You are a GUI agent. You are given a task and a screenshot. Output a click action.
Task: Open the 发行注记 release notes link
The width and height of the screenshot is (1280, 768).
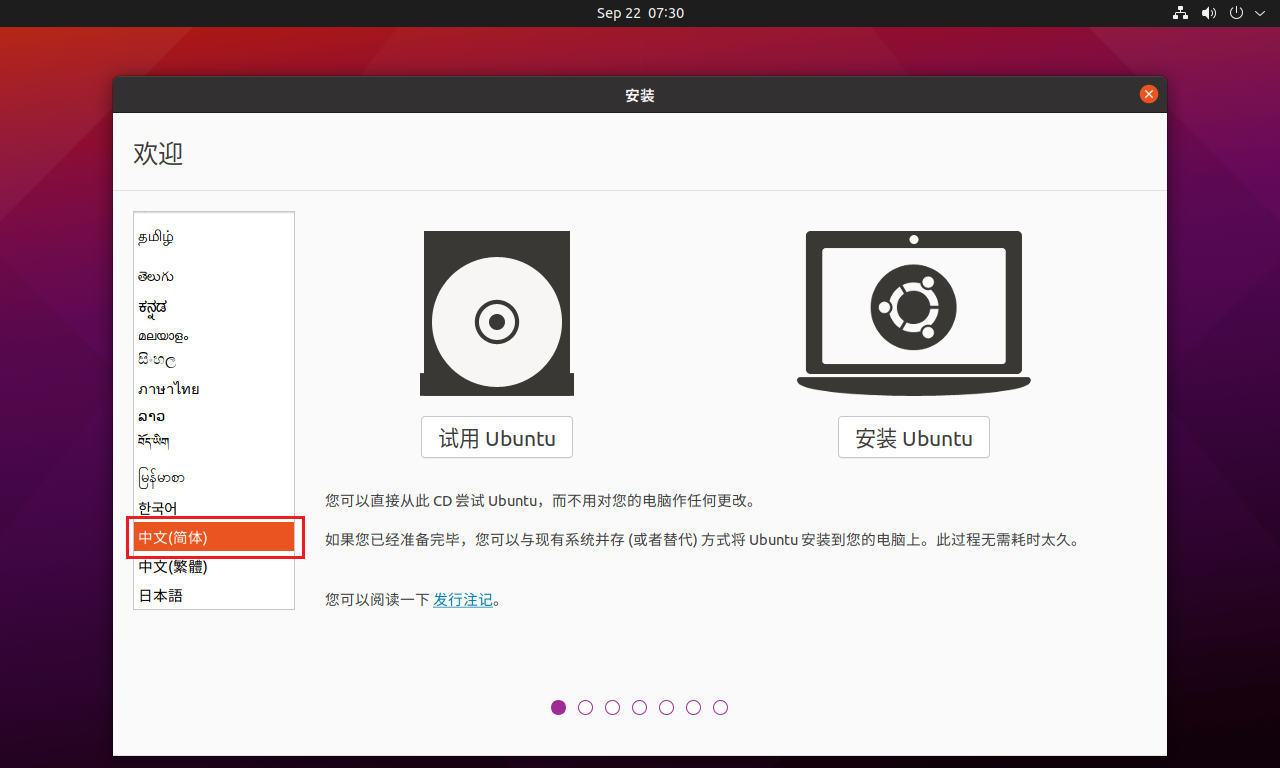point(463,599)
